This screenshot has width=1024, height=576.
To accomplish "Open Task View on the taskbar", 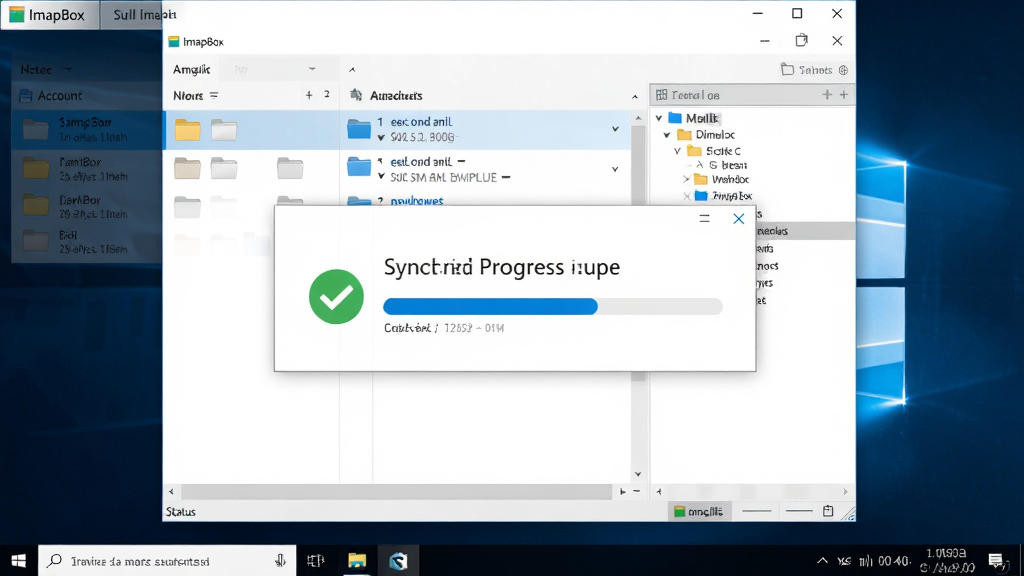I will click(x=315, y=560).
